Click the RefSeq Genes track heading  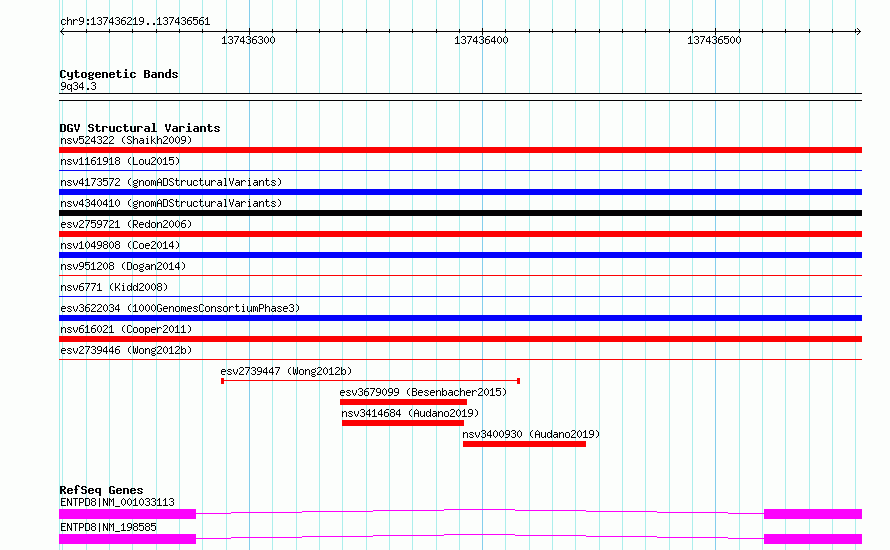tap(101, 490)
